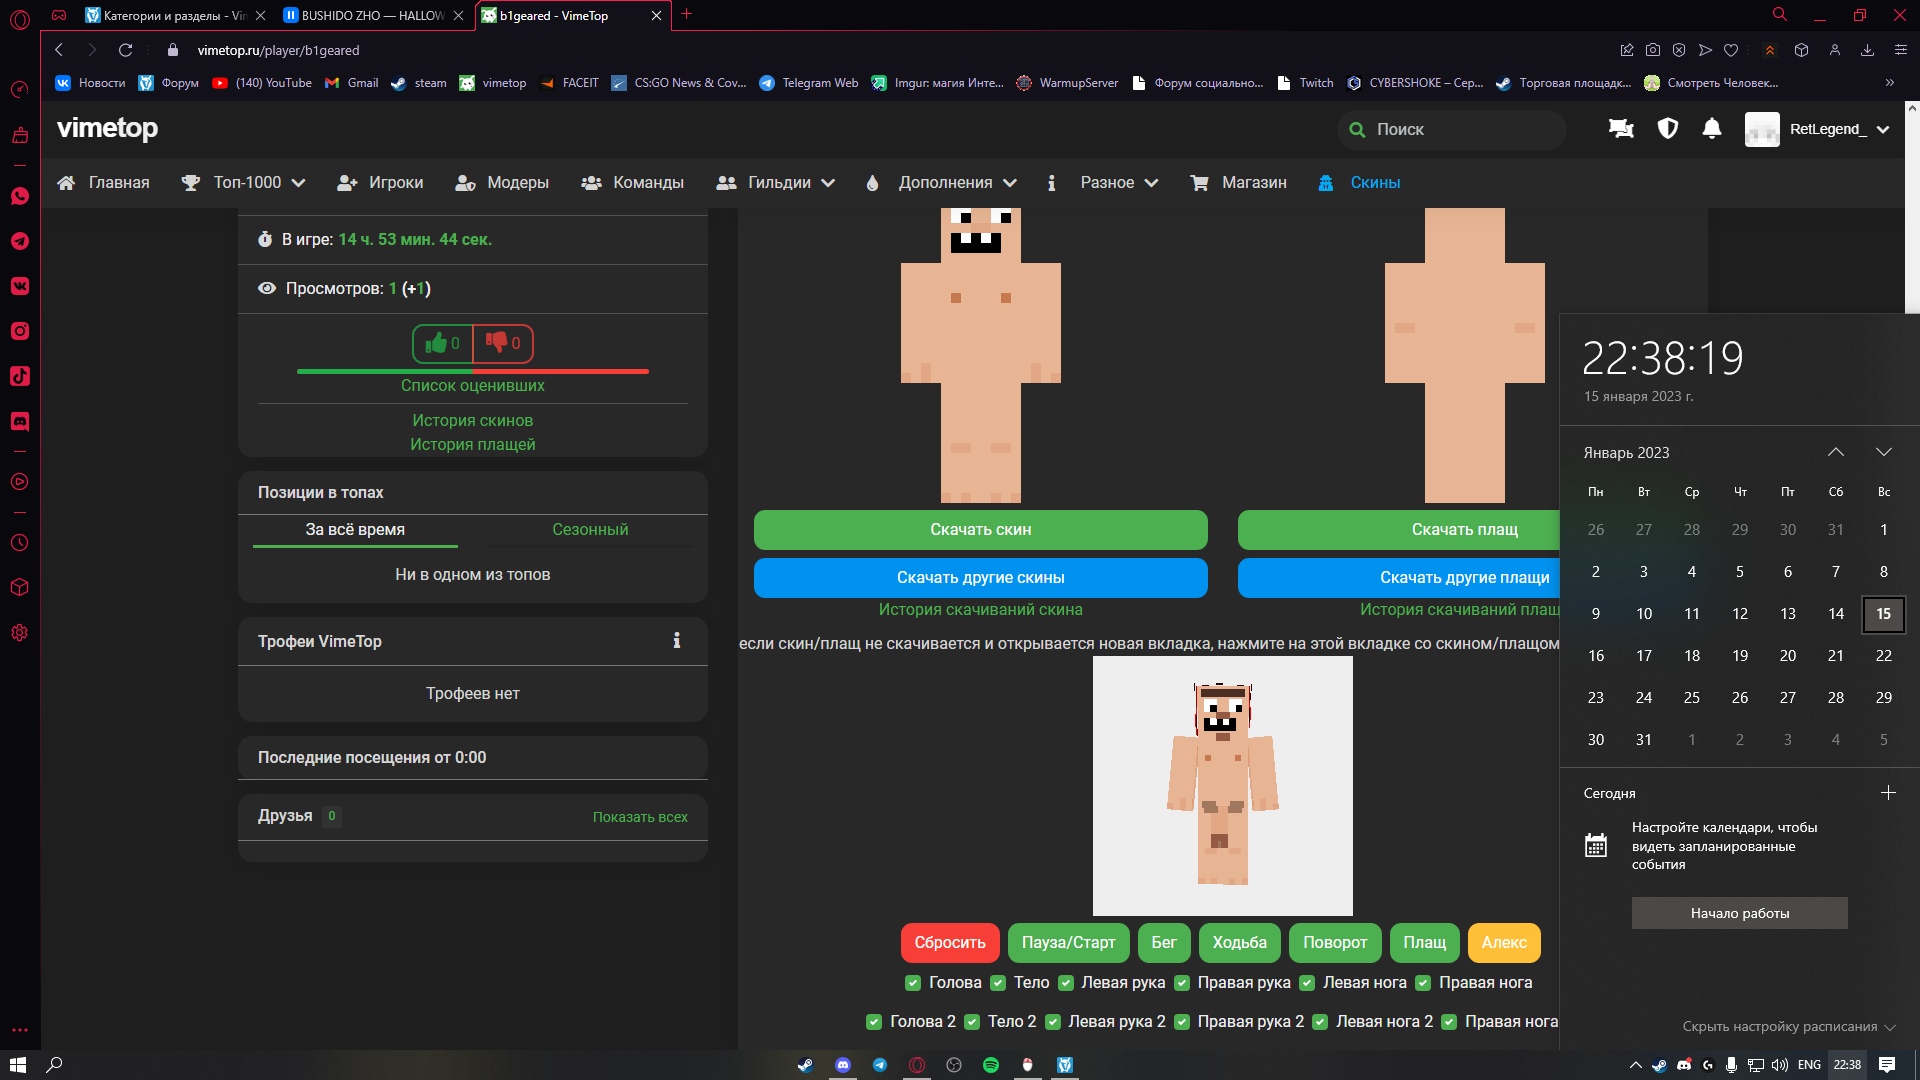1920x1080 pixels.
Task: Switch to the Сезонный tab
Action: pyautogui.click(x=590, y=530)
